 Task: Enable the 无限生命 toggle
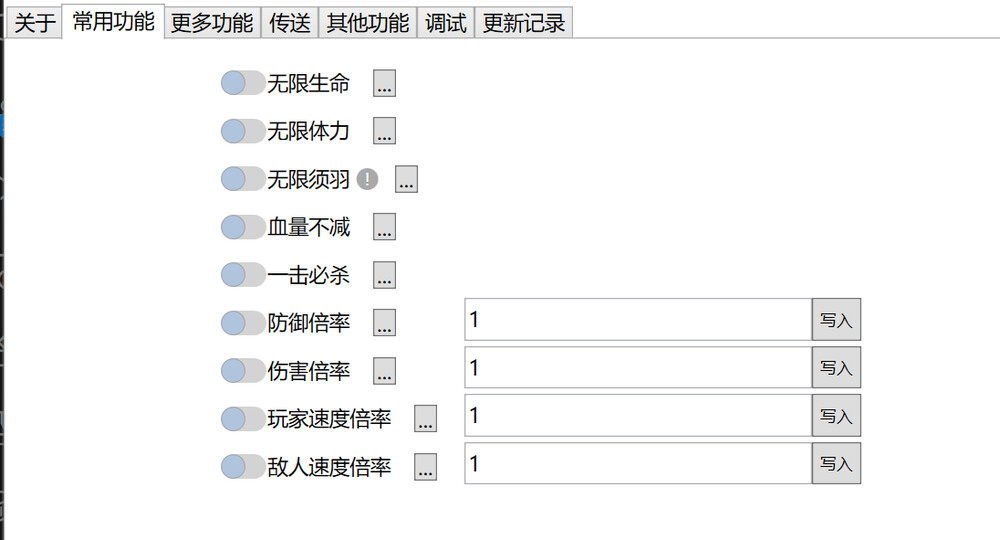(x=243, y=83)
